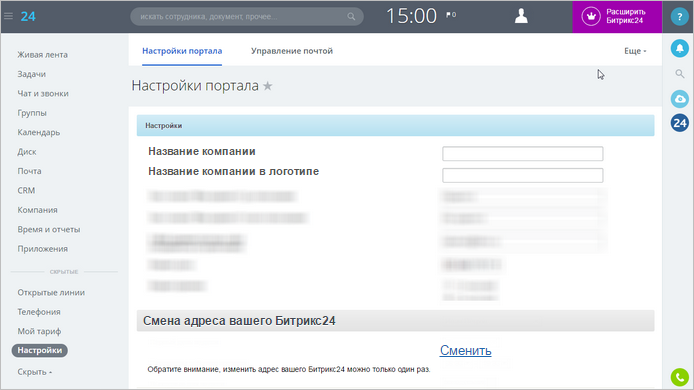Open Открытые линии in sidebar
This screenshot has height=390, width=694.
[51, 293]
